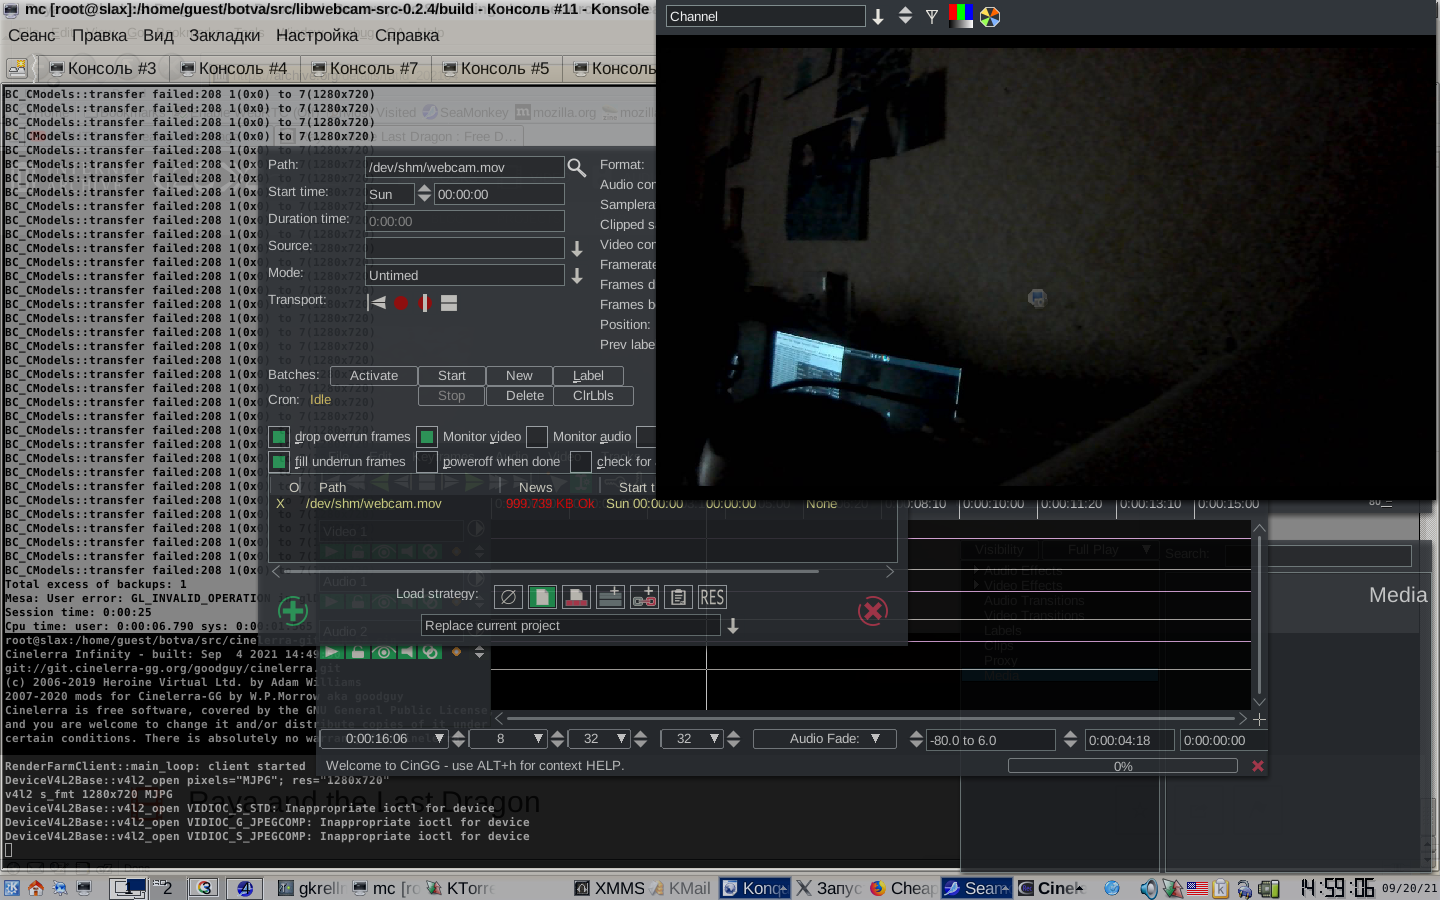Viewport: 1440px width, 900px height.
Task: Click the red X cancel icon in the record dialog
Action: coord(873,610)
